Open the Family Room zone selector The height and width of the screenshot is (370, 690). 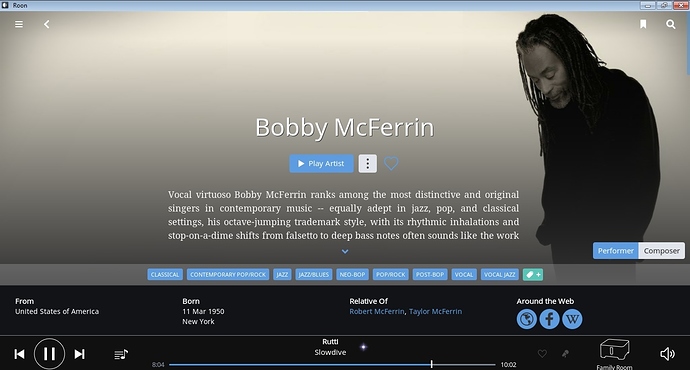click(615, 354)
